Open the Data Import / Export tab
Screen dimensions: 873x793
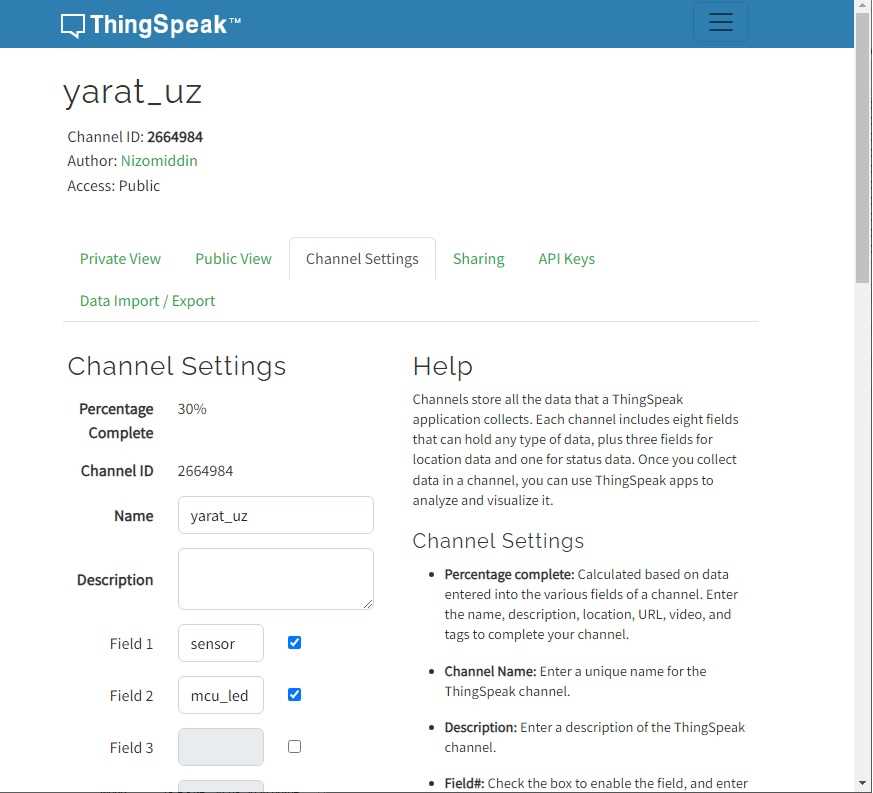coord(147,301)
